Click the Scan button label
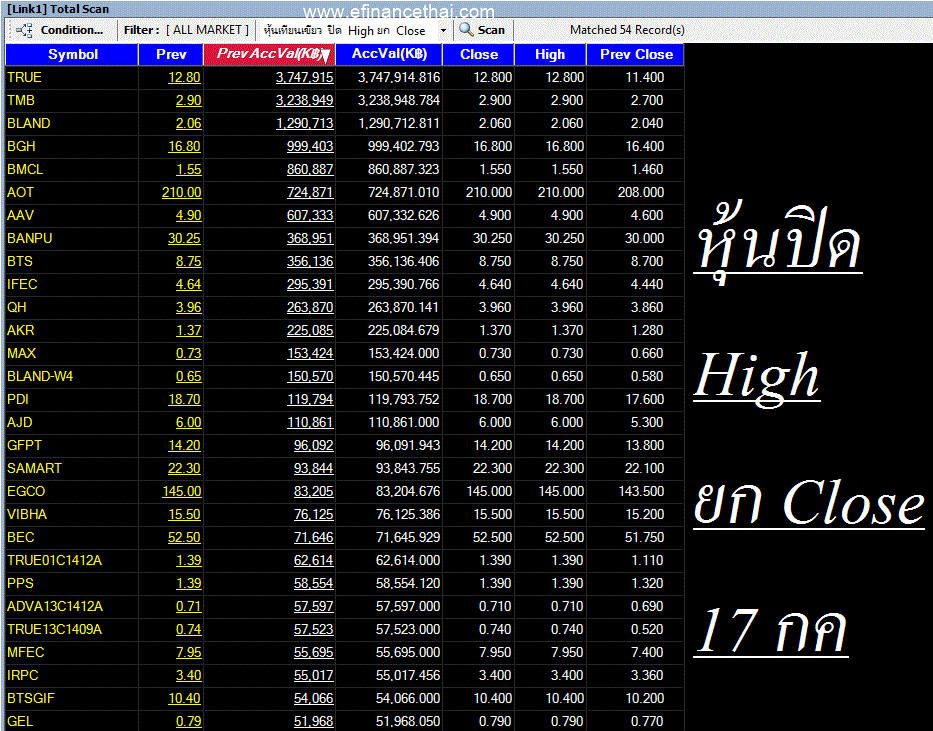 tap(491, 30)
